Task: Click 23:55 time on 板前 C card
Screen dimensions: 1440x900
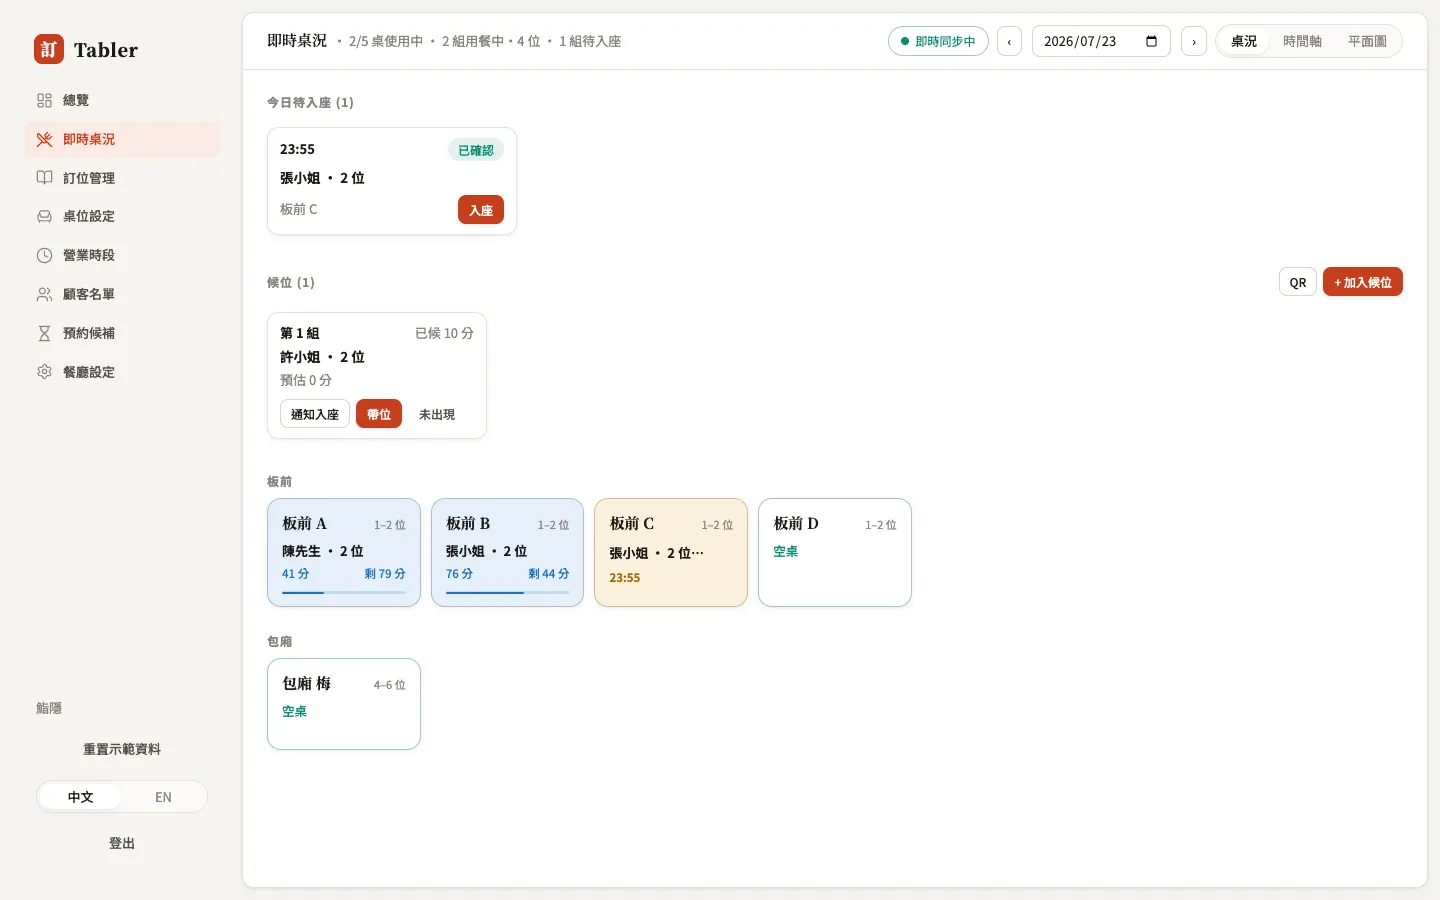Action: coord(625,578)
